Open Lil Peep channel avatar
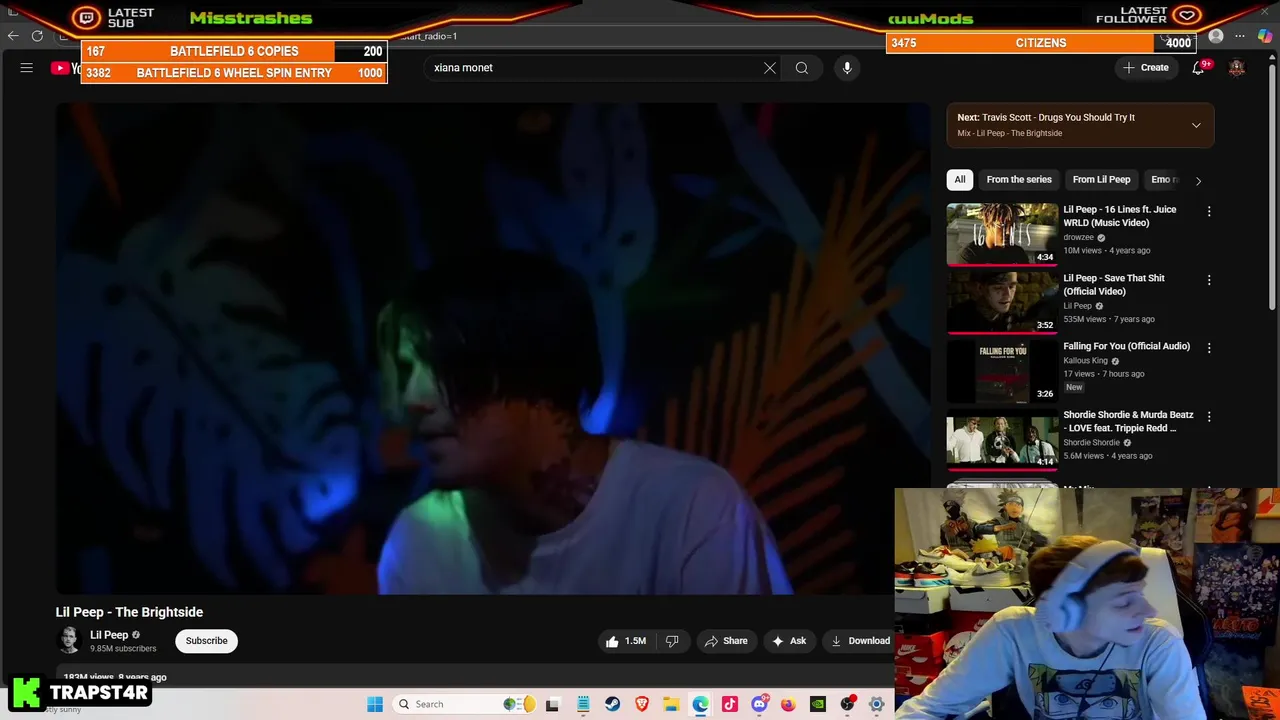This screenshot has width=1280, height=720. click(x=69, y=641)
